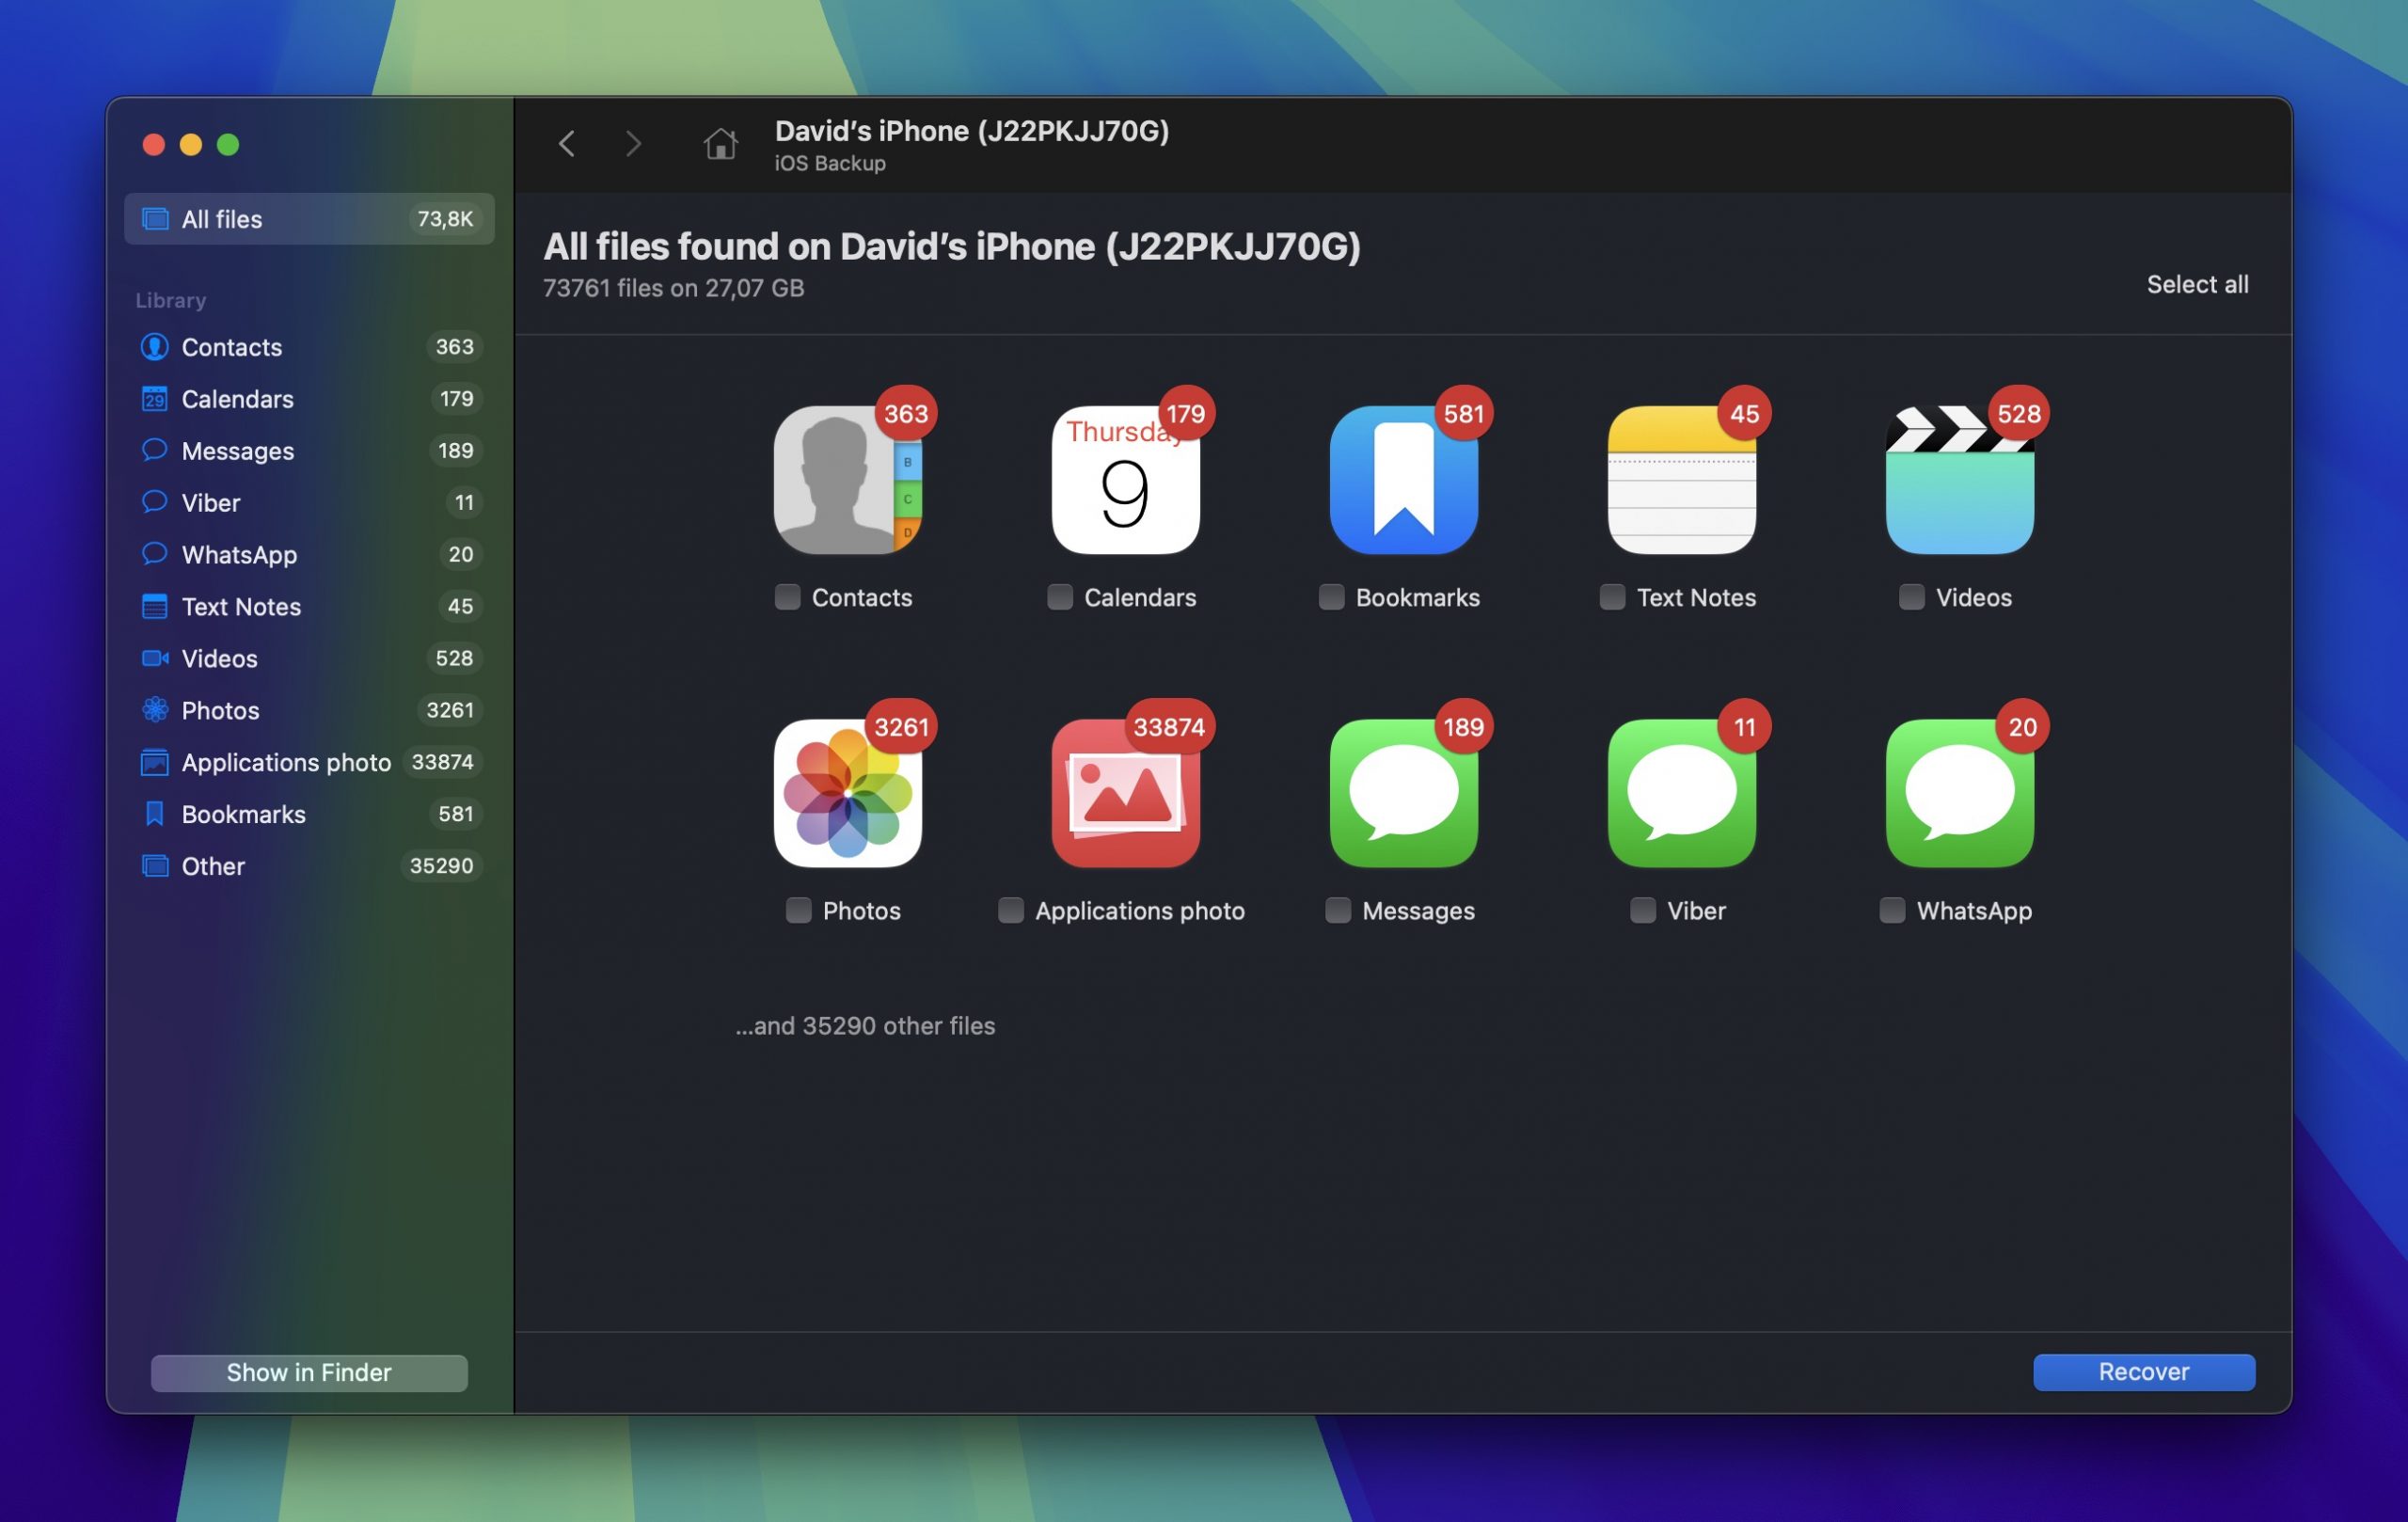
Task: Open the large Photos flower icon
Action: tap(847, 793)
